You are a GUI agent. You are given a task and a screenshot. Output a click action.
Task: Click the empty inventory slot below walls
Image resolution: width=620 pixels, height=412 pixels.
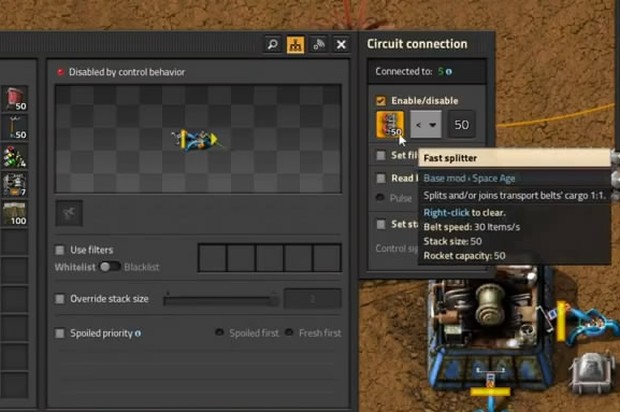15,243
